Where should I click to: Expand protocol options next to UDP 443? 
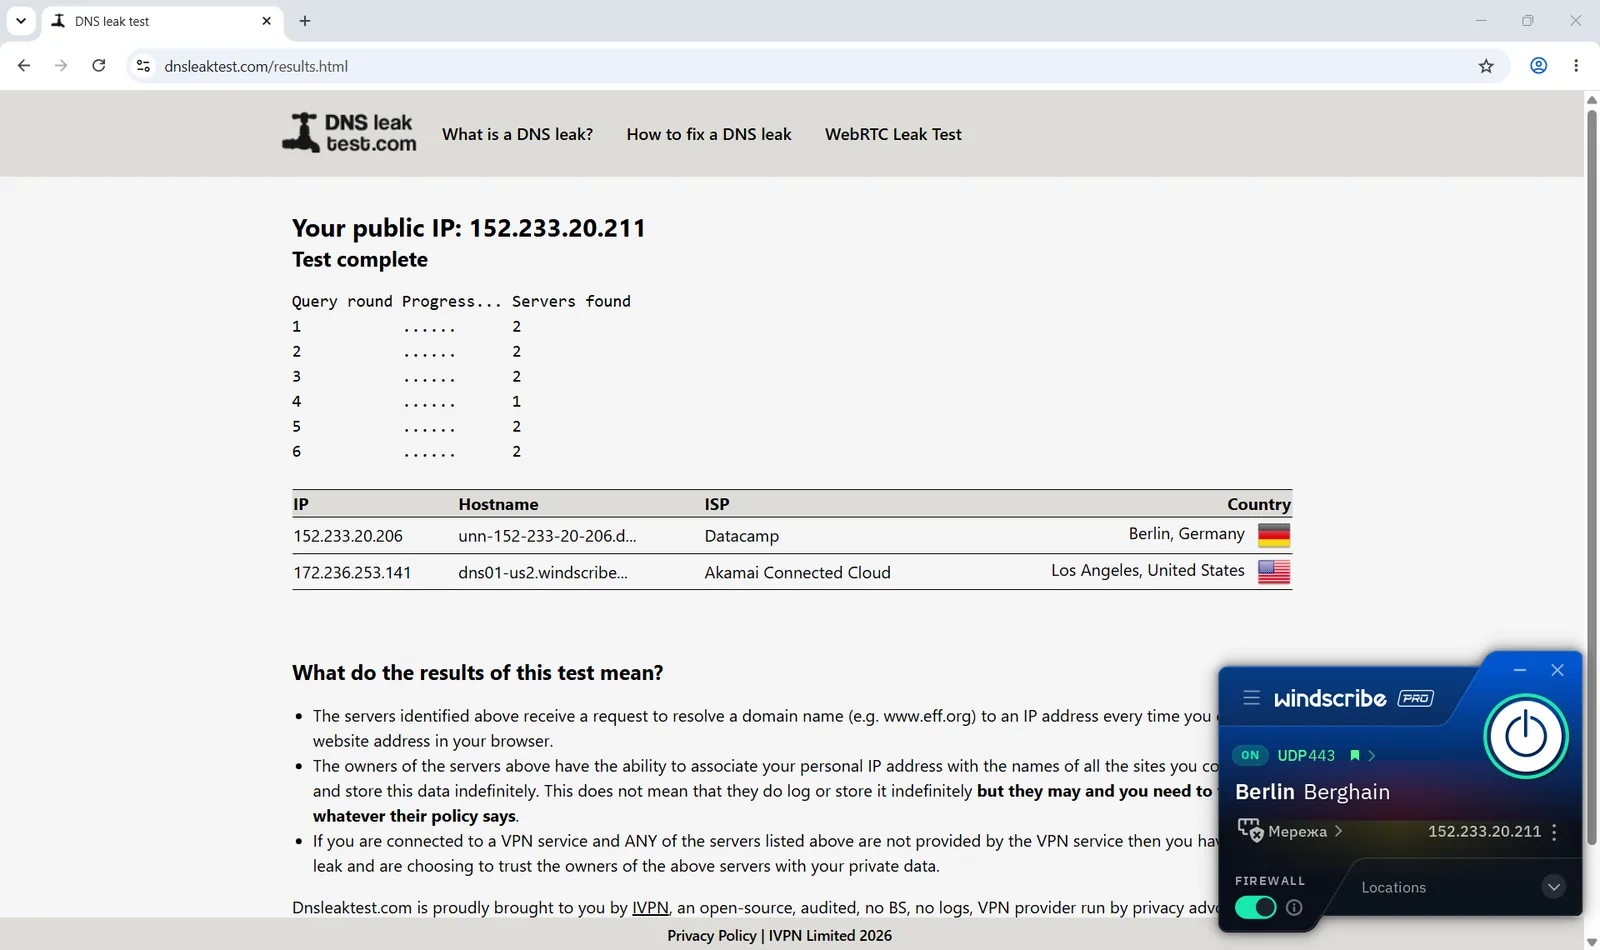pos(1372,756)
